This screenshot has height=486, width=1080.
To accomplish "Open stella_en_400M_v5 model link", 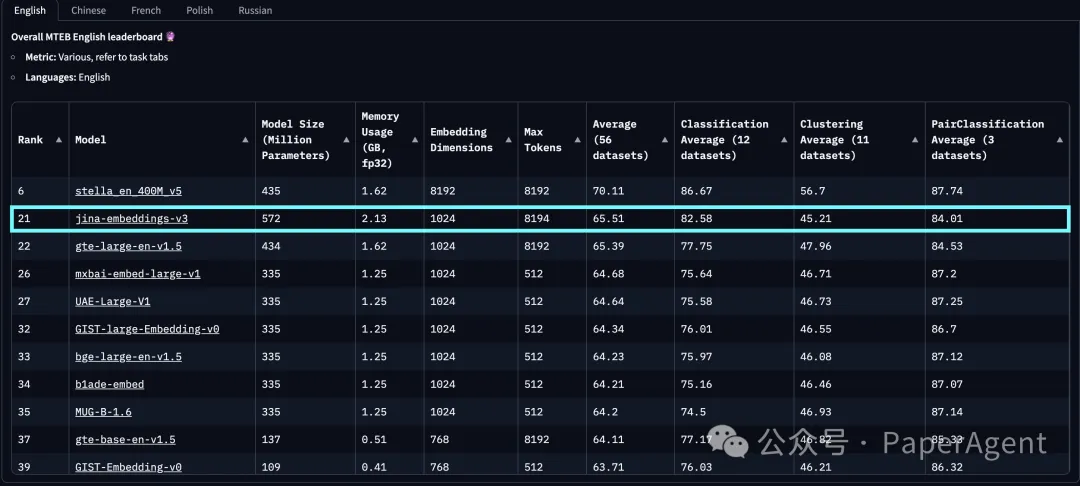I will [128, 191].
